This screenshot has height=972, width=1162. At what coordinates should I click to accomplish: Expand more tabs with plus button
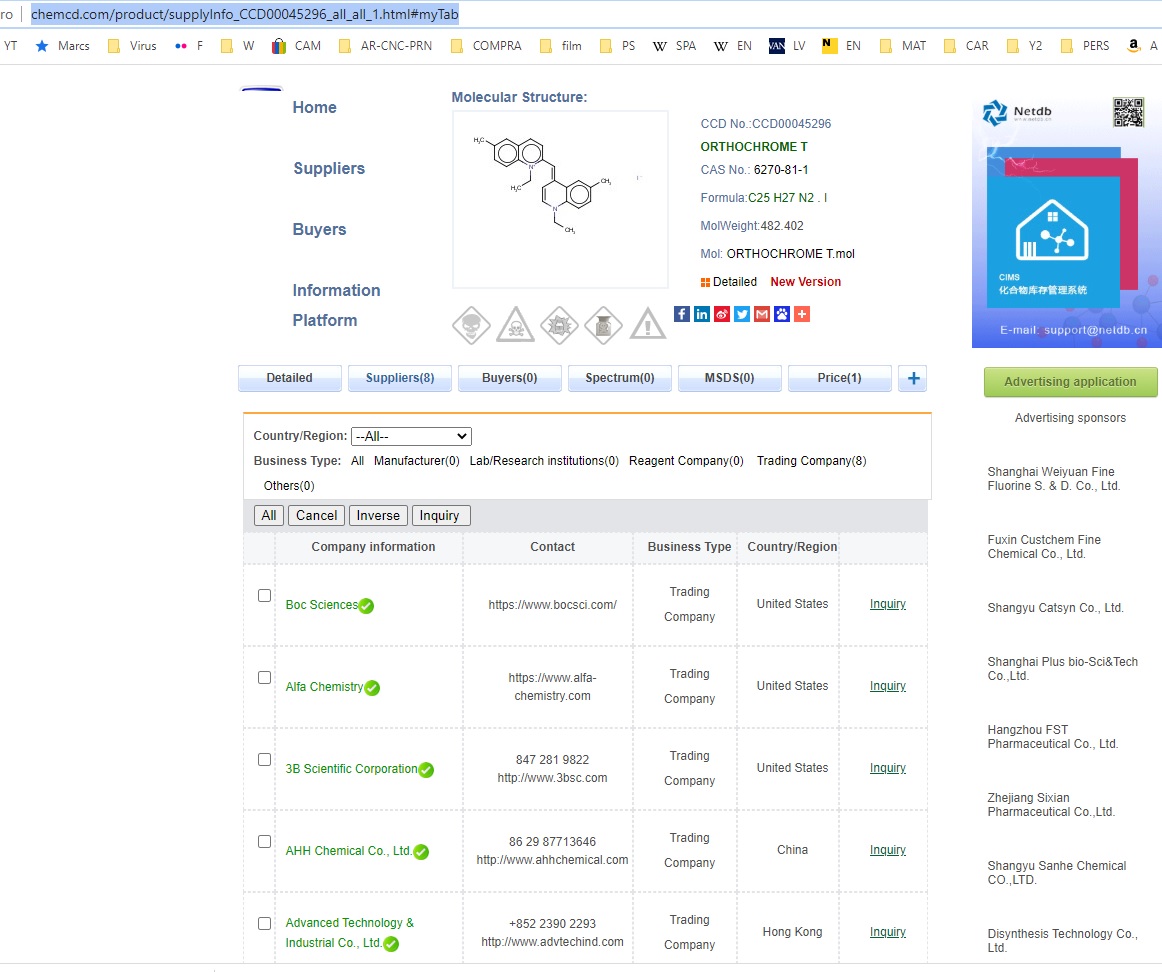(x=913, y=378)
